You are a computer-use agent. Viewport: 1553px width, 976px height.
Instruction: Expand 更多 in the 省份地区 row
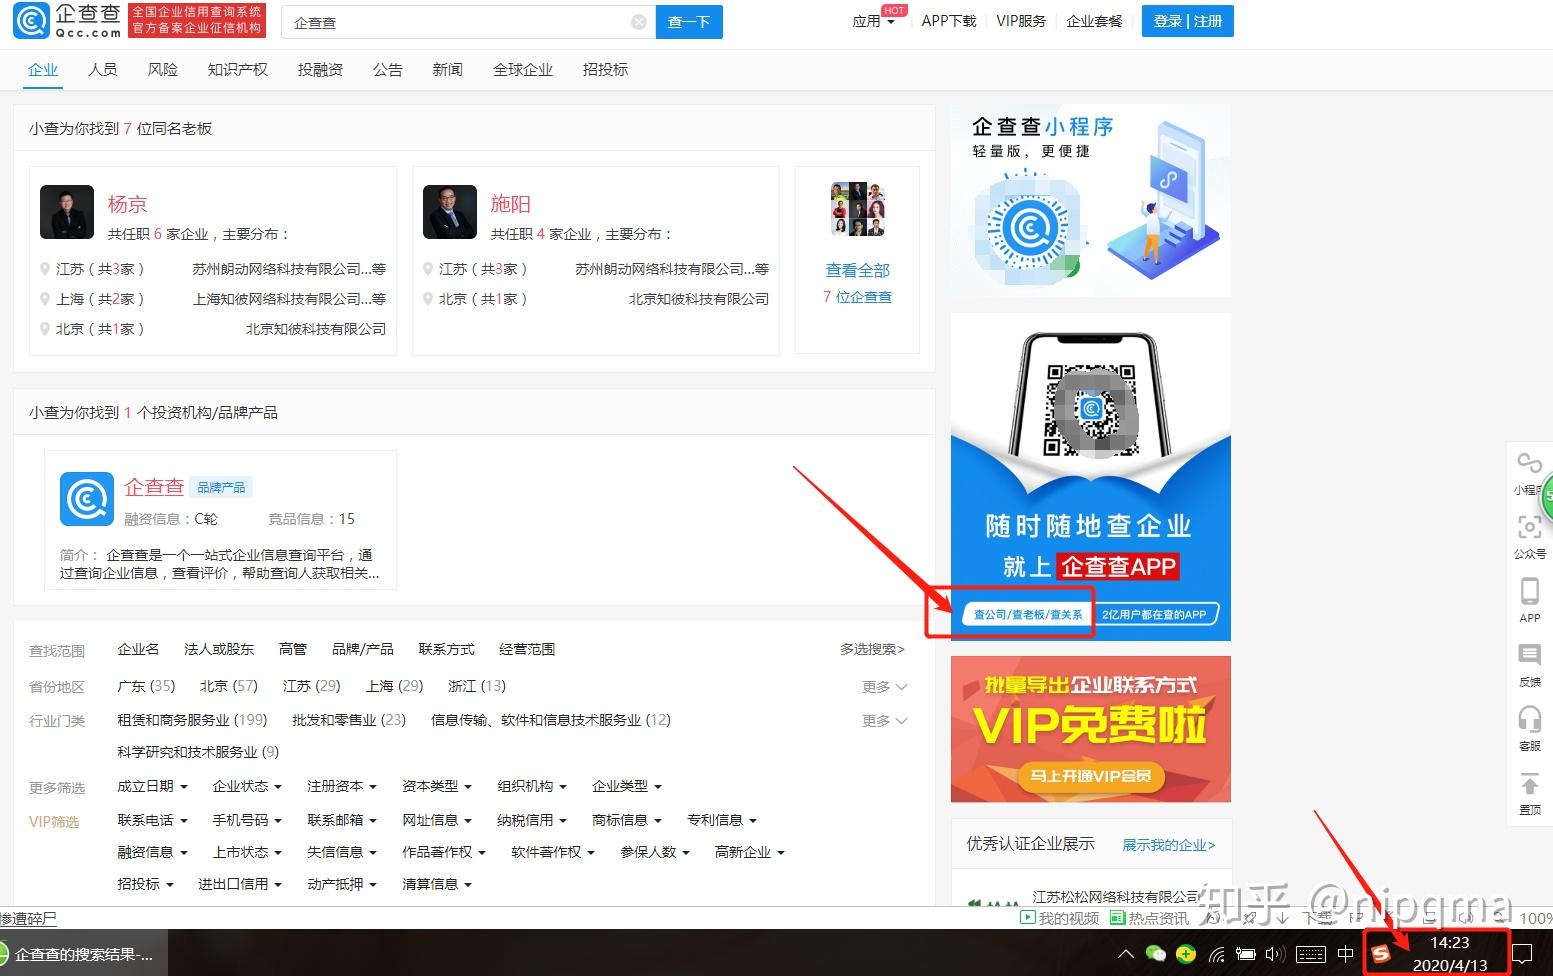pyautogui.click(x=885, y=687)
